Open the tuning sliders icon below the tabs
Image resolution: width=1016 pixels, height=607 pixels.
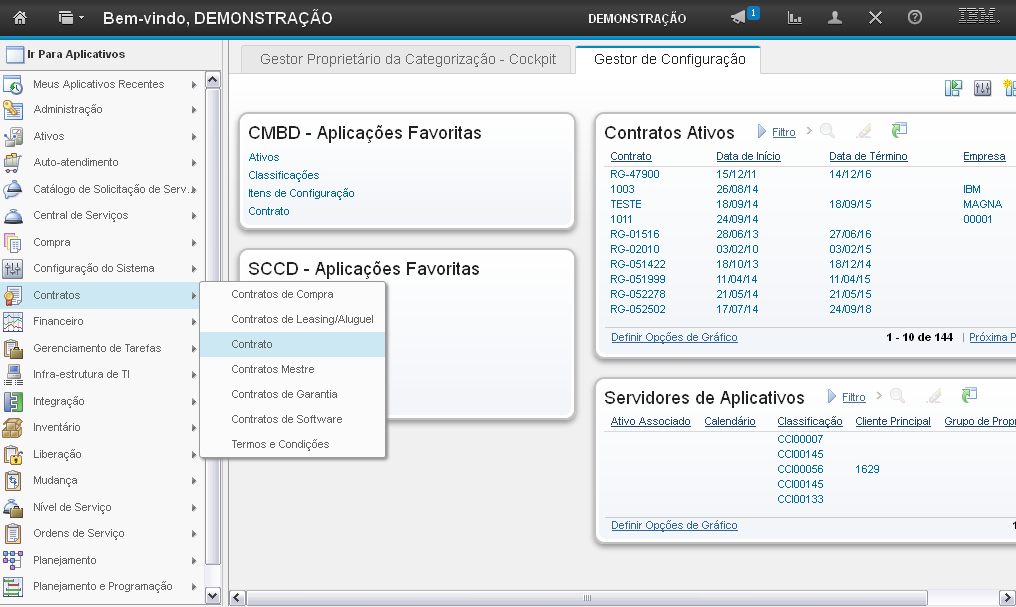[982, 88]
